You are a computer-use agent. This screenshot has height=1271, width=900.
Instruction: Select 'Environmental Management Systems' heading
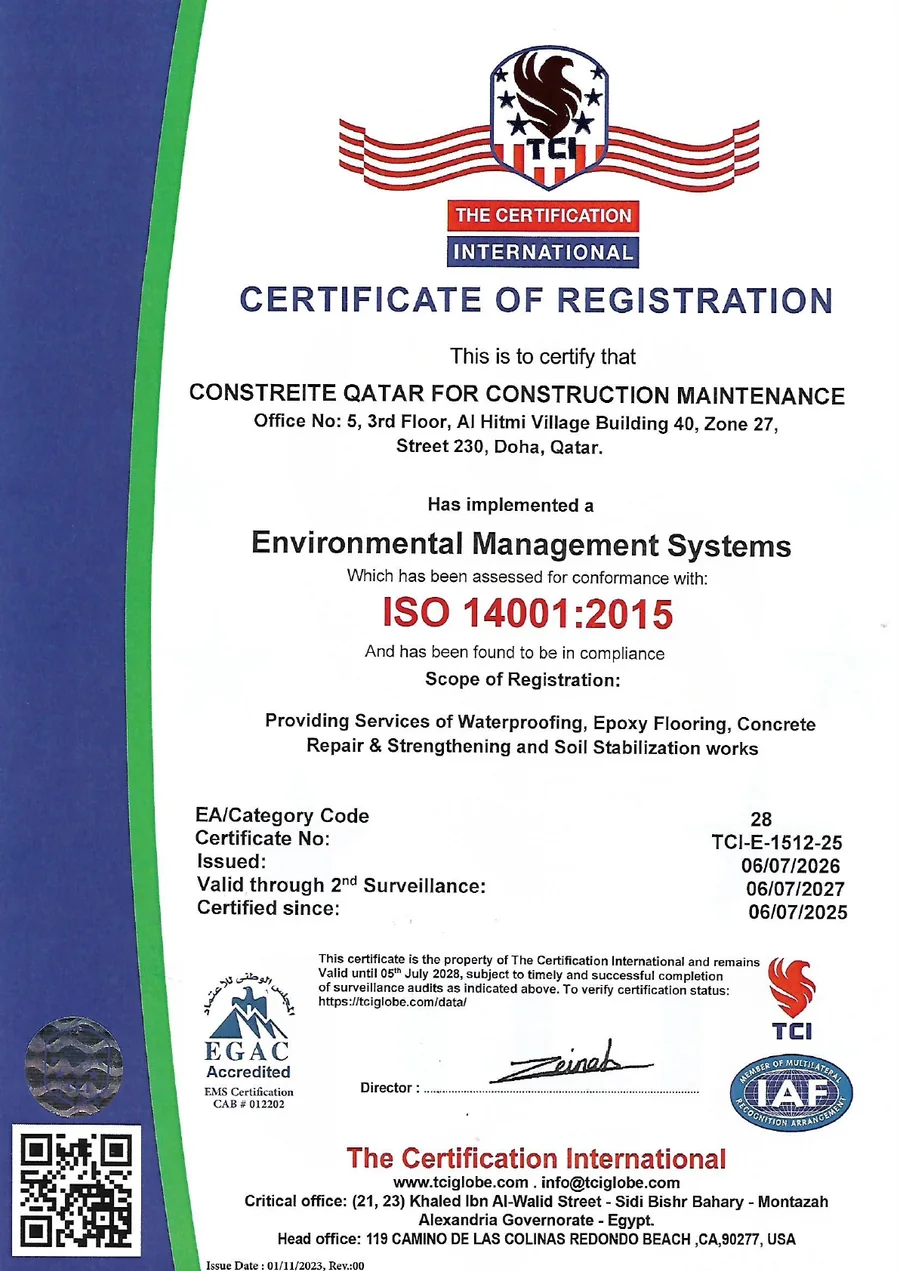click(x=521, y=545)
